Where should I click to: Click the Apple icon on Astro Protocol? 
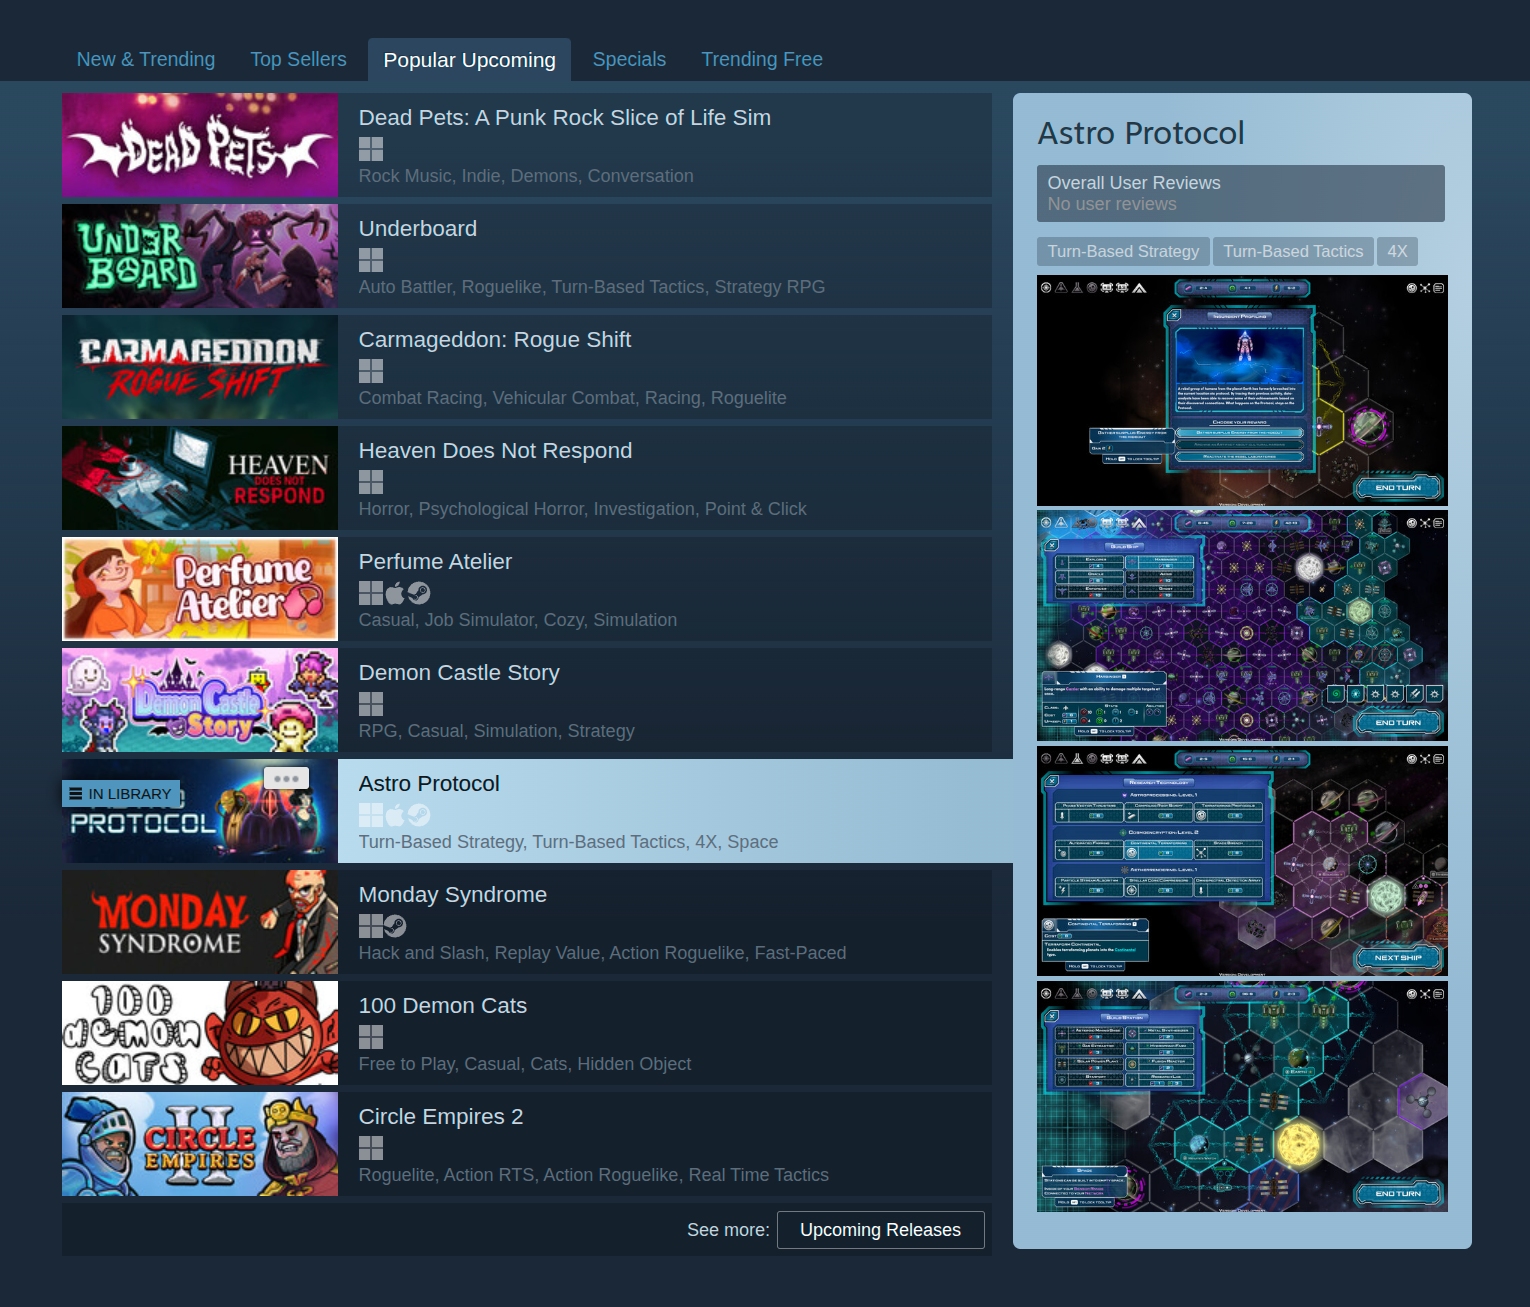click(x=395, y=815)
